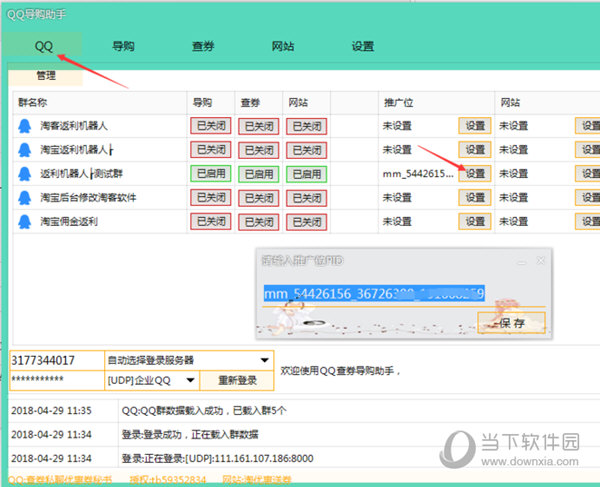The height and width of the screenshot is (487, 600).
Task: Click the 保存 button in PID dialog
Action: pyautogui.click(x=512, y=323)
